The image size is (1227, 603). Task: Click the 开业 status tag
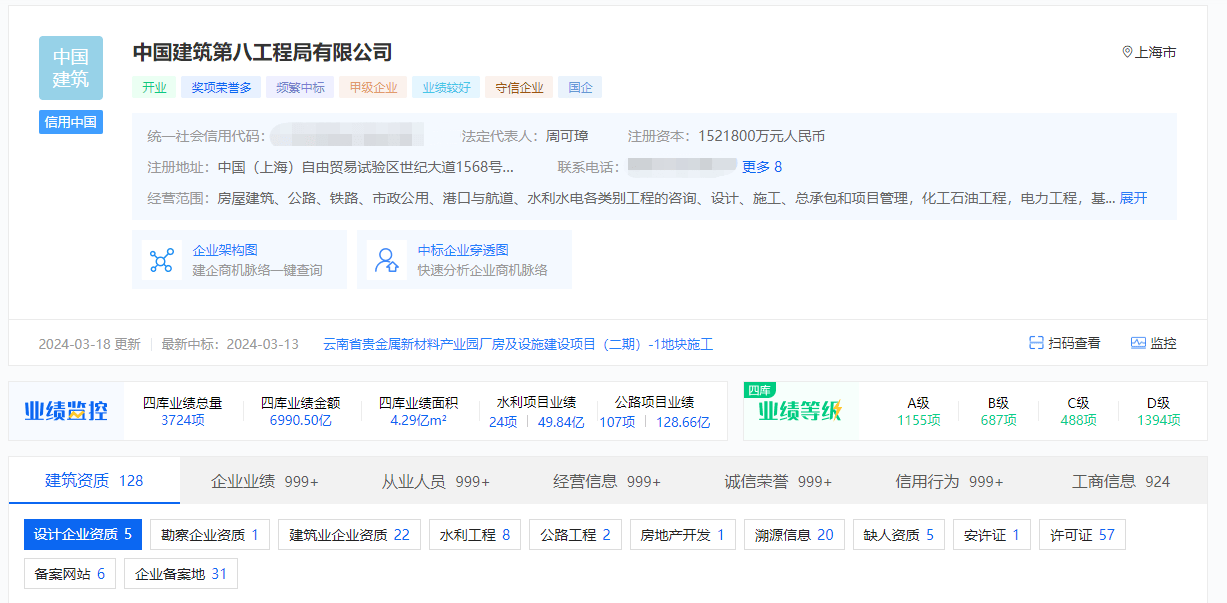[x=154, y=87]
